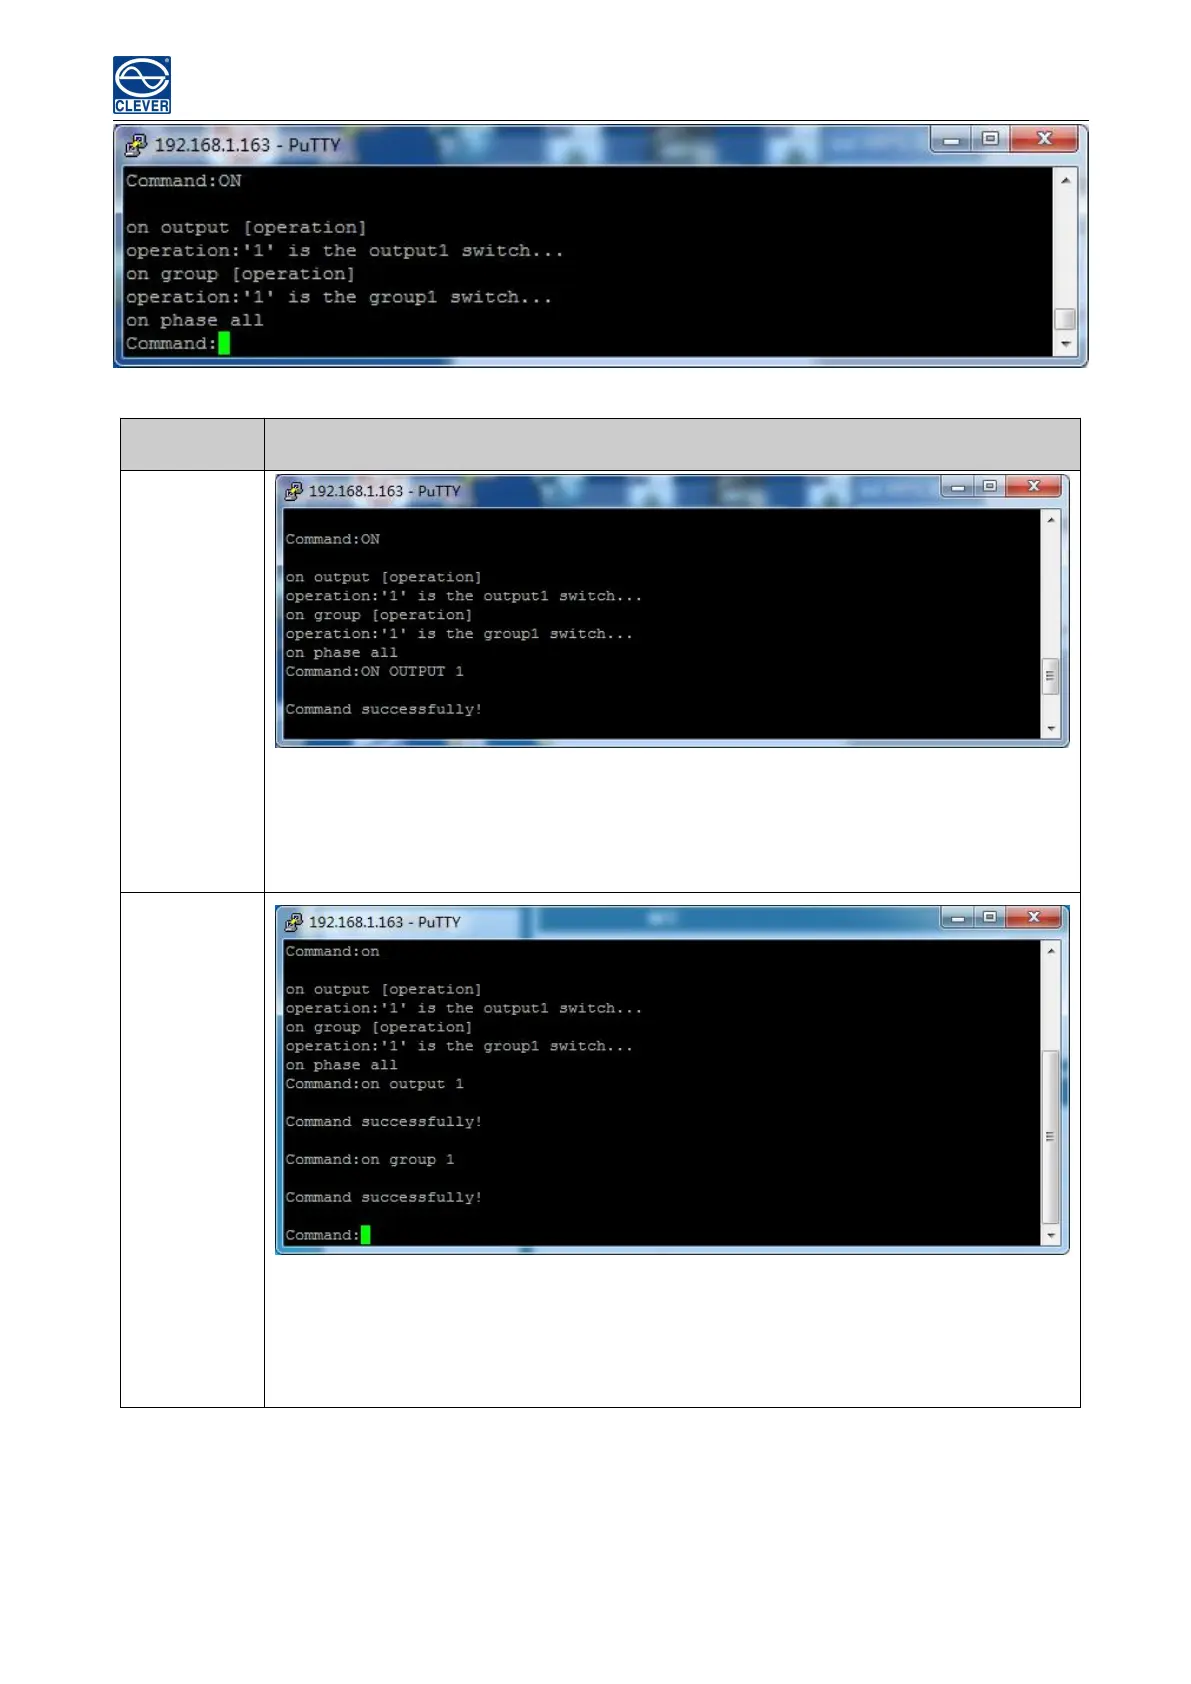
Task: Click 'Command:ON' line in top PuTTY window
Action: [184, 181]
